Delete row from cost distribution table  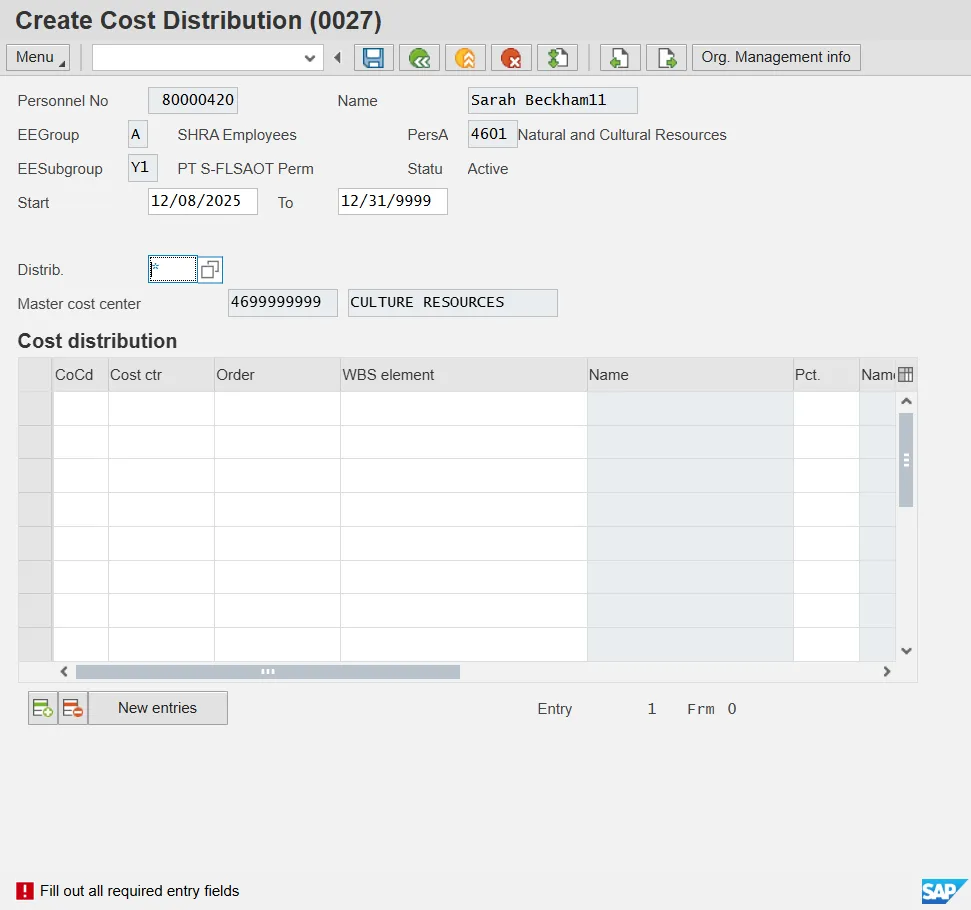[73, 708]
